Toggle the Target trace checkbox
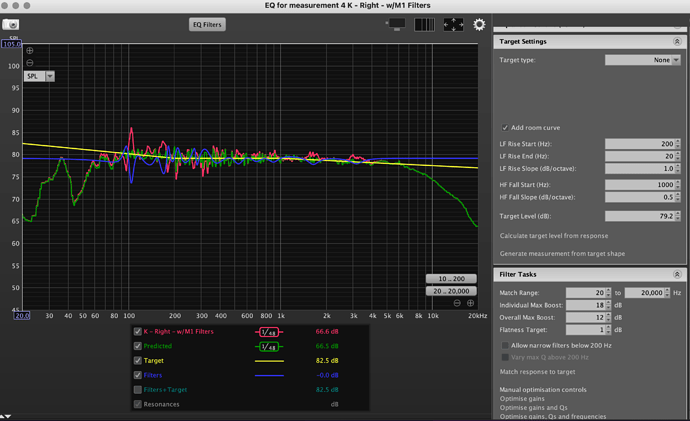This screenshot has width=690, height=421. 138,361
